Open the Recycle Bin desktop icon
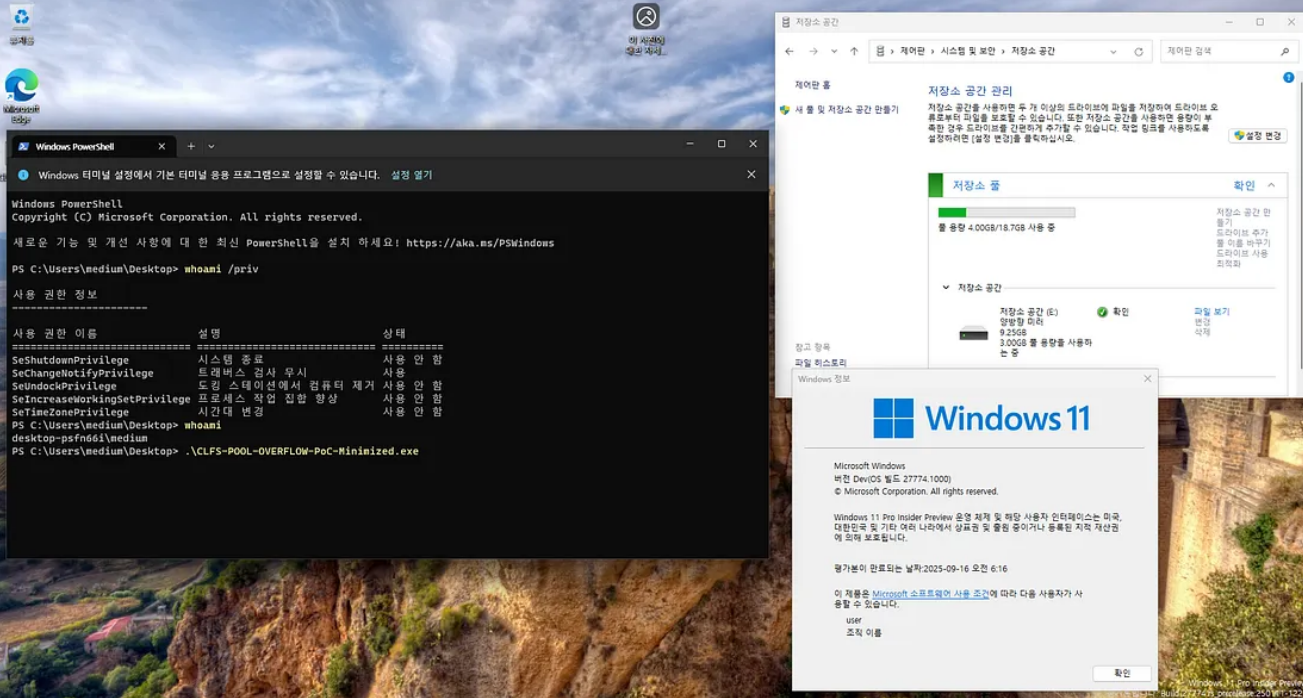This screenshot has height=698, width=1303. (x=21, y=25)
